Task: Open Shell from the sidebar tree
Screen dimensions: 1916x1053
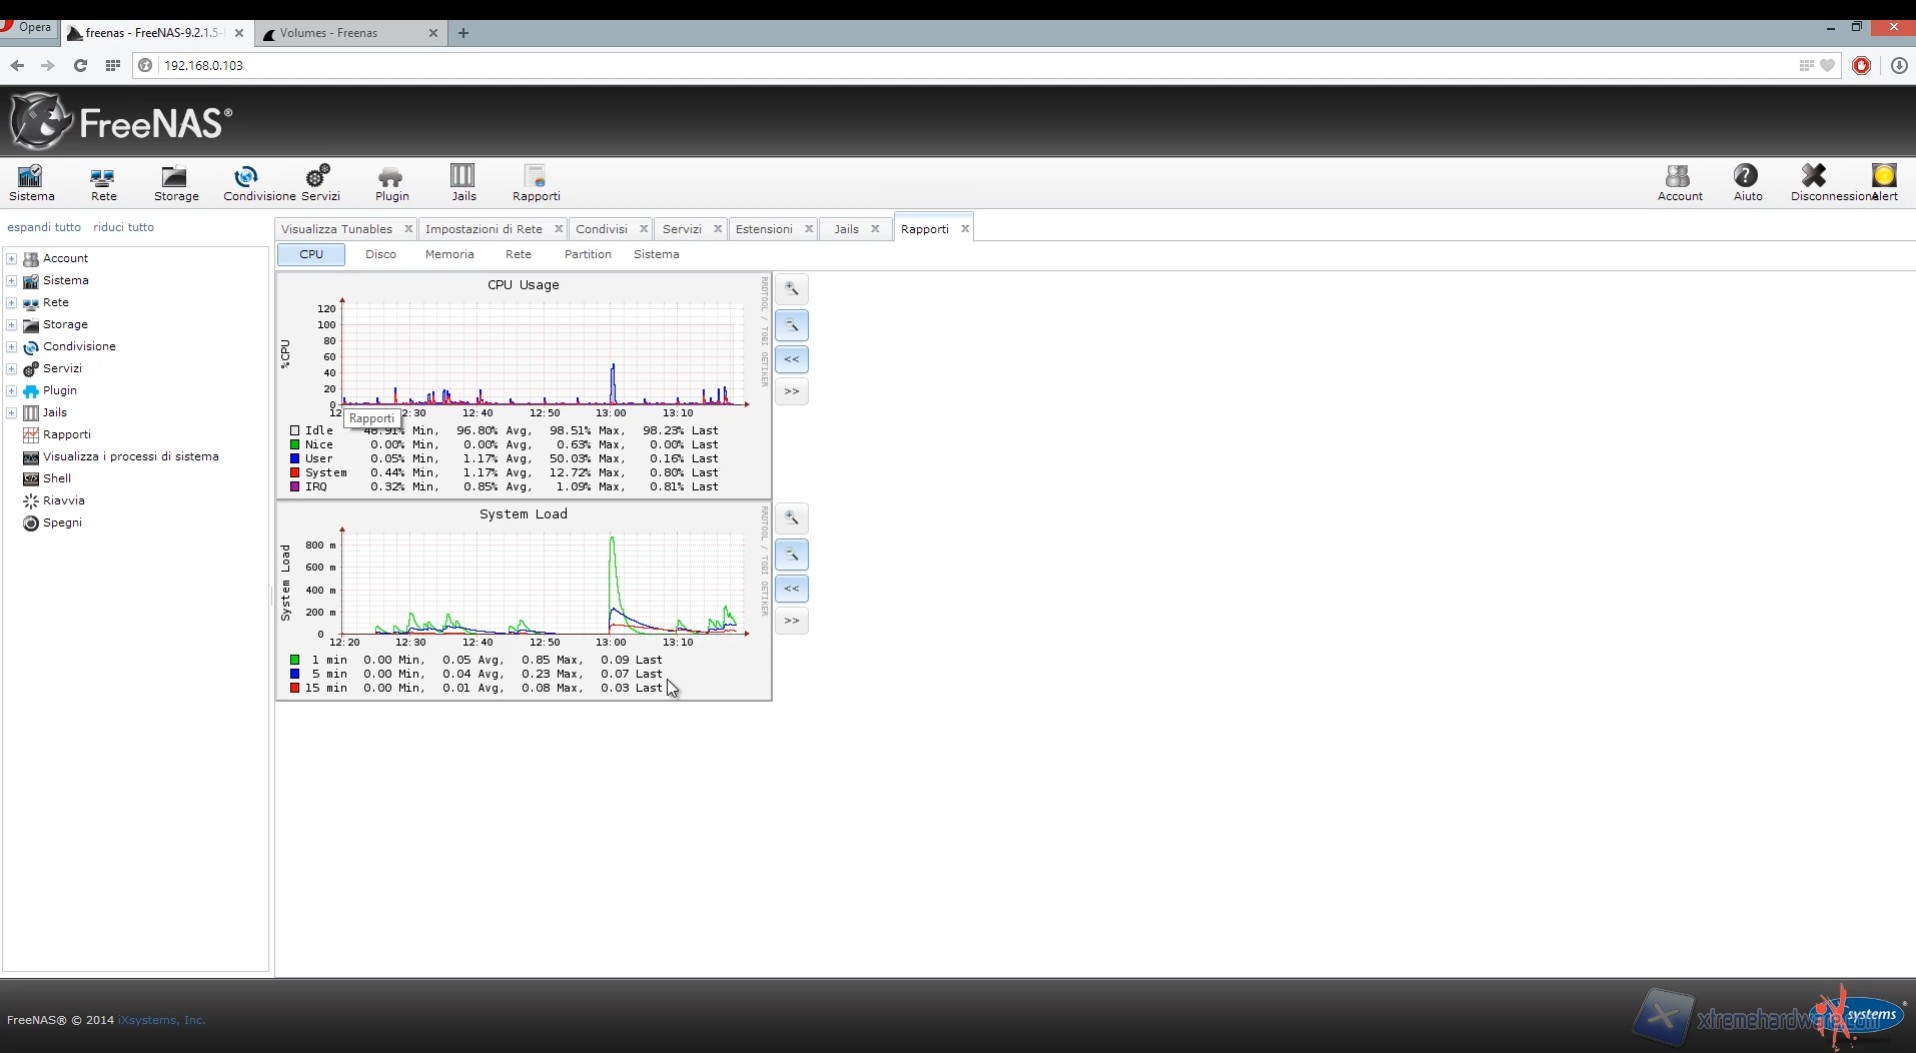Action: [x=56, y=479]
